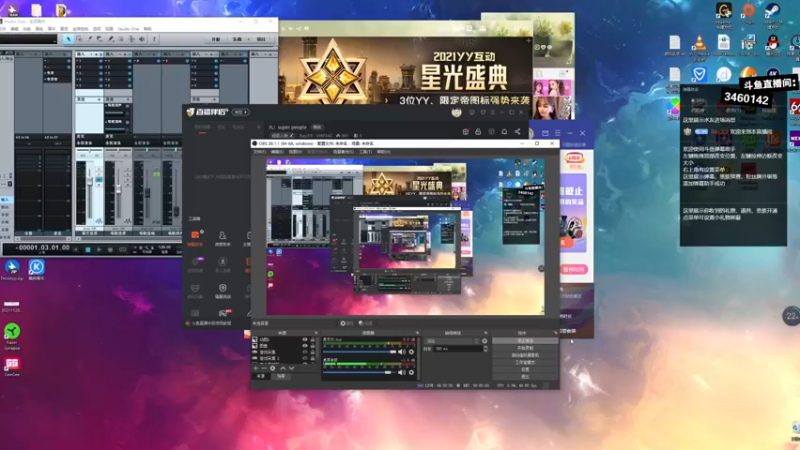Viewport: 800px width, 450px height.
Task: Click play button in Studio One transport
Action: coord(99,249)
